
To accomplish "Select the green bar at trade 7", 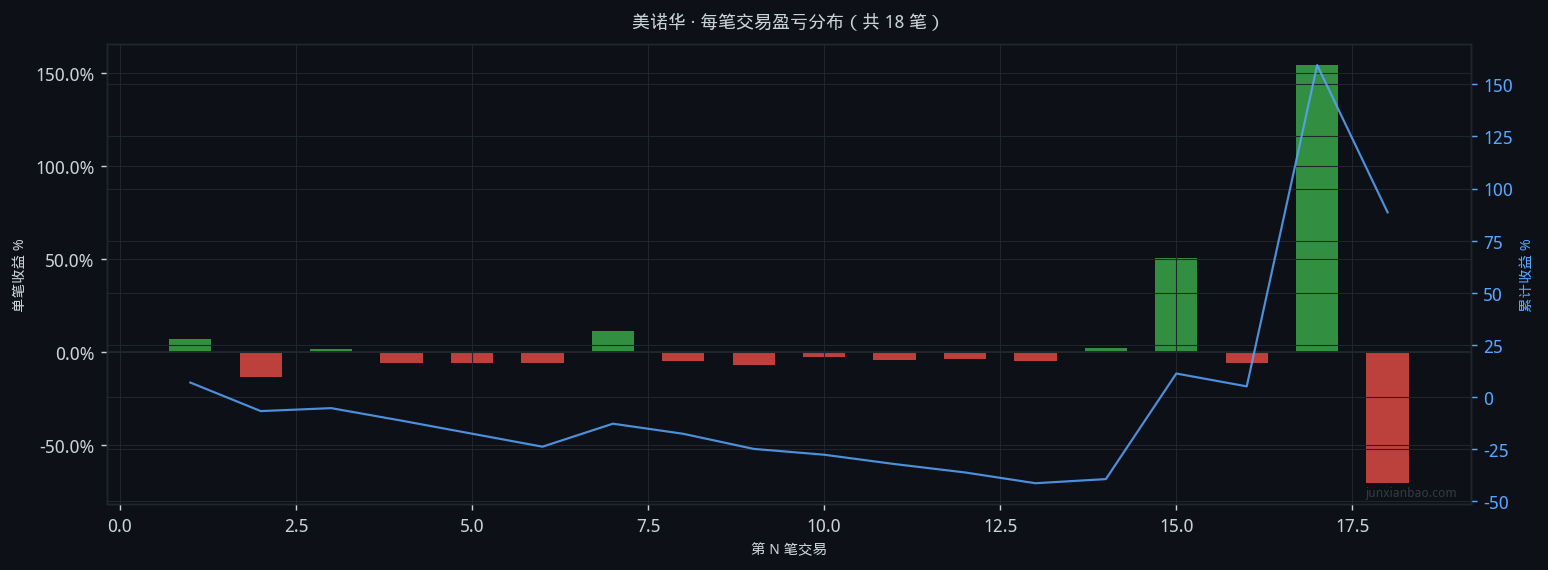I will tap(613, 341).
